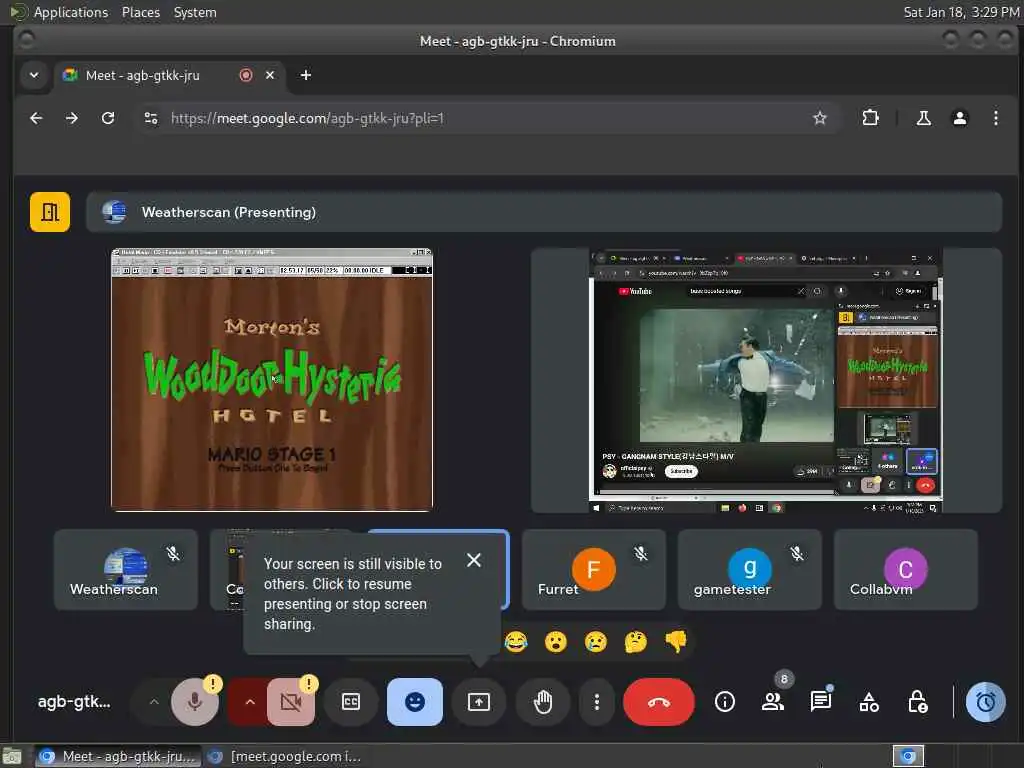Send the laughing emoji reaction
Viewport: 1024px width, 768px height.
516,642
